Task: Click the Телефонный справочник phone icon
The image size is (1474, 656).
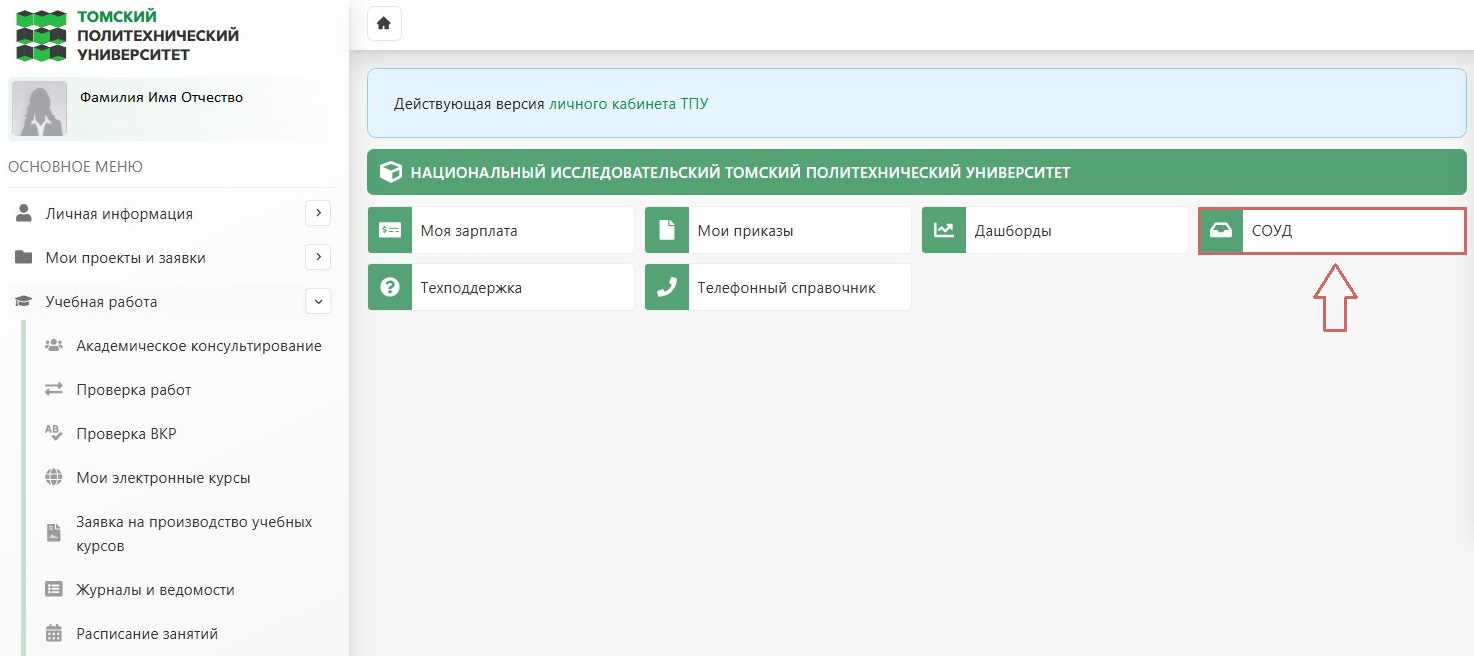Action: click(667, 287)
